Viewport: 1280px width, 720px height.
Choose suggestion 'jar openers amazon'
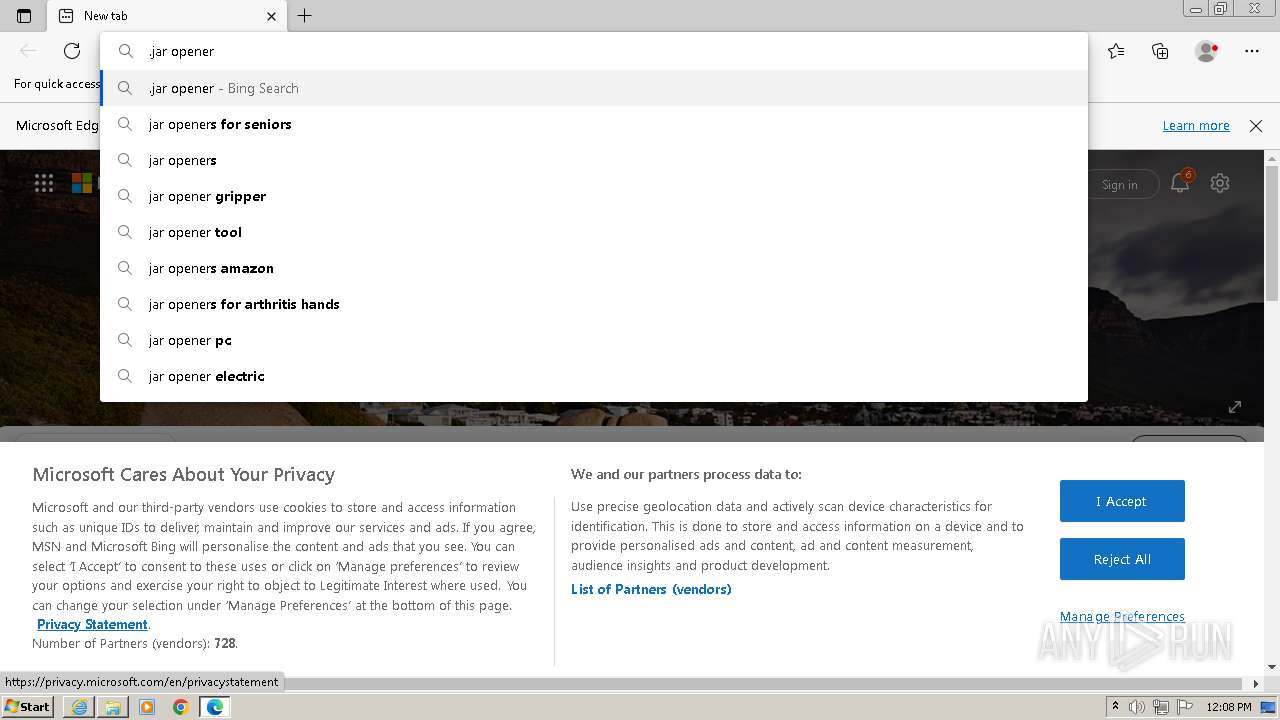coord(594,268)
